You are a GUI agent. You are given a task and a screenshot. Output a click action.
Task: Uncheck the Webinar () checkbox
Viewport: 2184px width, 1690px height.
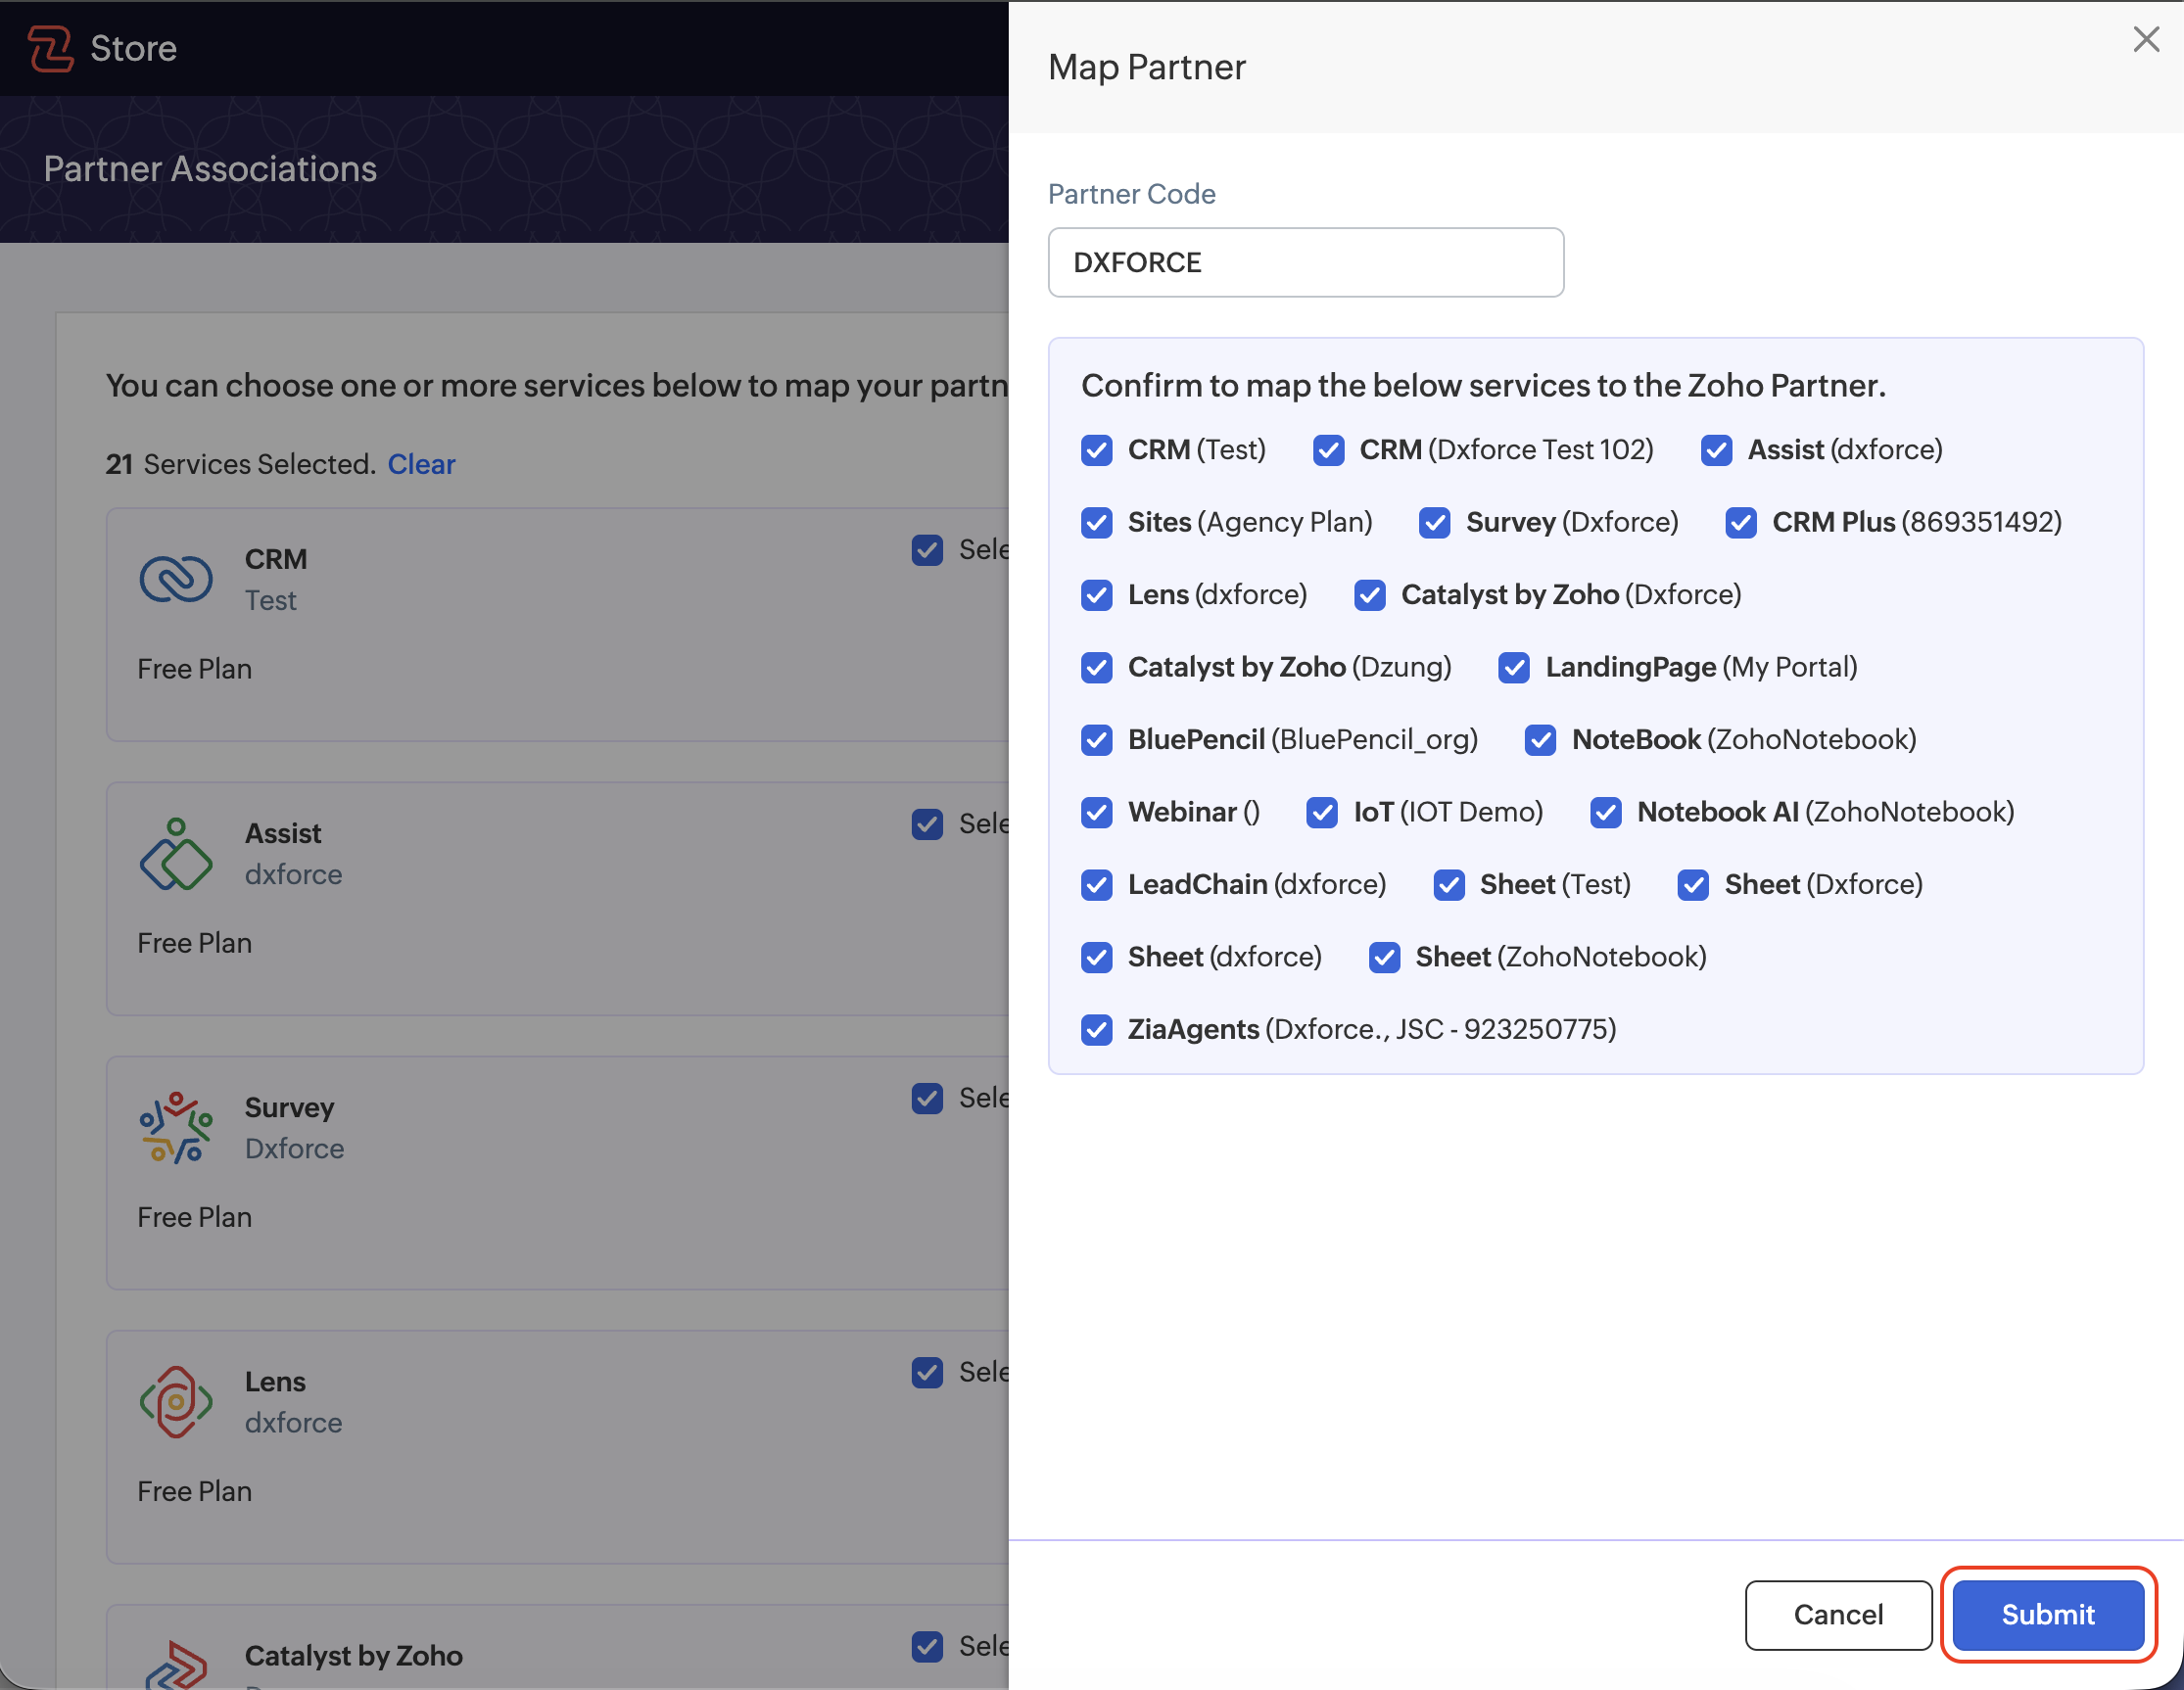(x=1097, y=812)
